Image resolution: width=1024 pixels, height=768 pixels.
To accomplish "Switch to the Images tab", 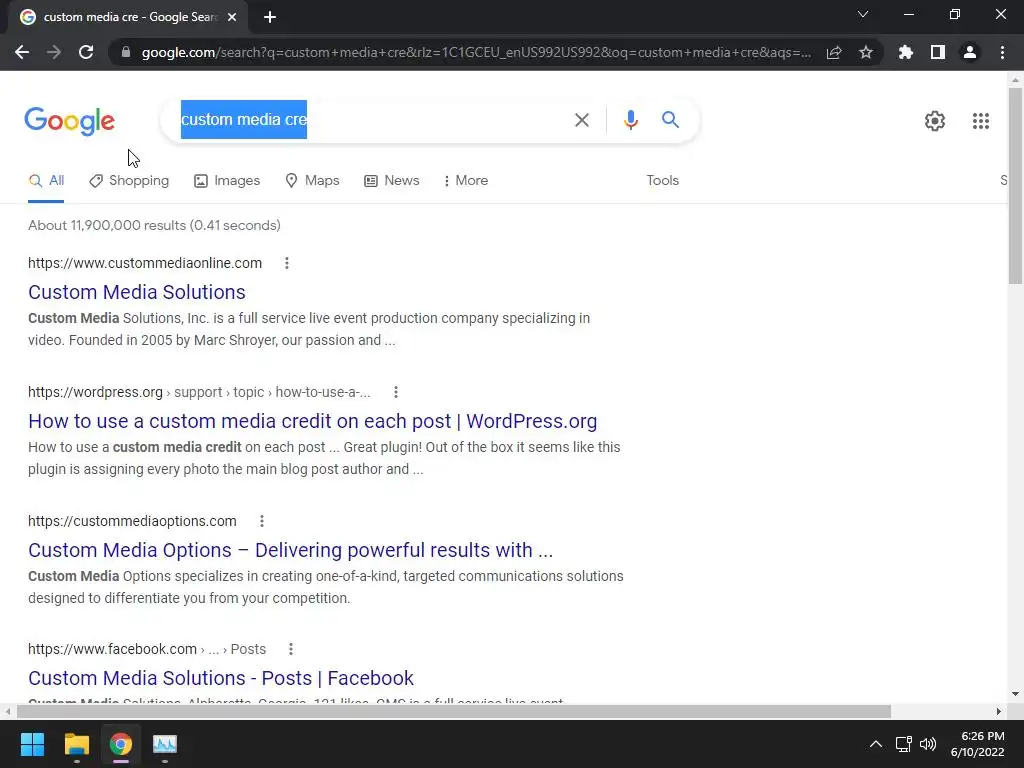I will point(227,181).
